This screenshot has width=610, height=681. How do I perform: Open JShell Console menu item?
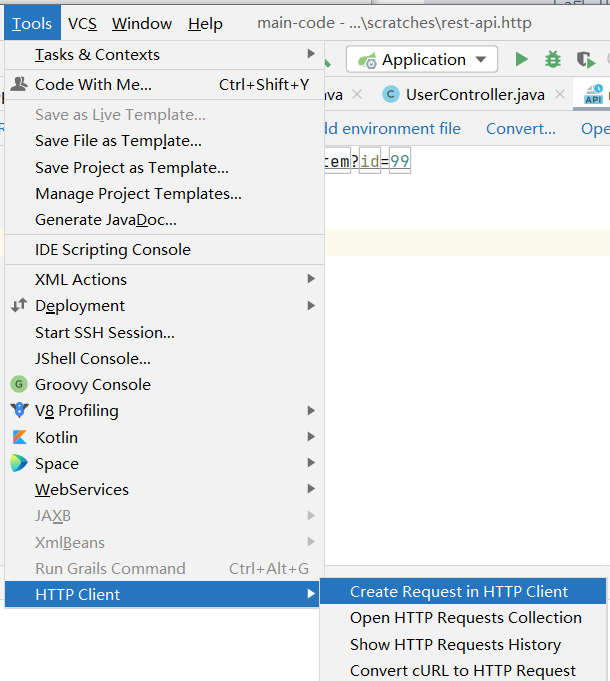(x=165, y=359)
